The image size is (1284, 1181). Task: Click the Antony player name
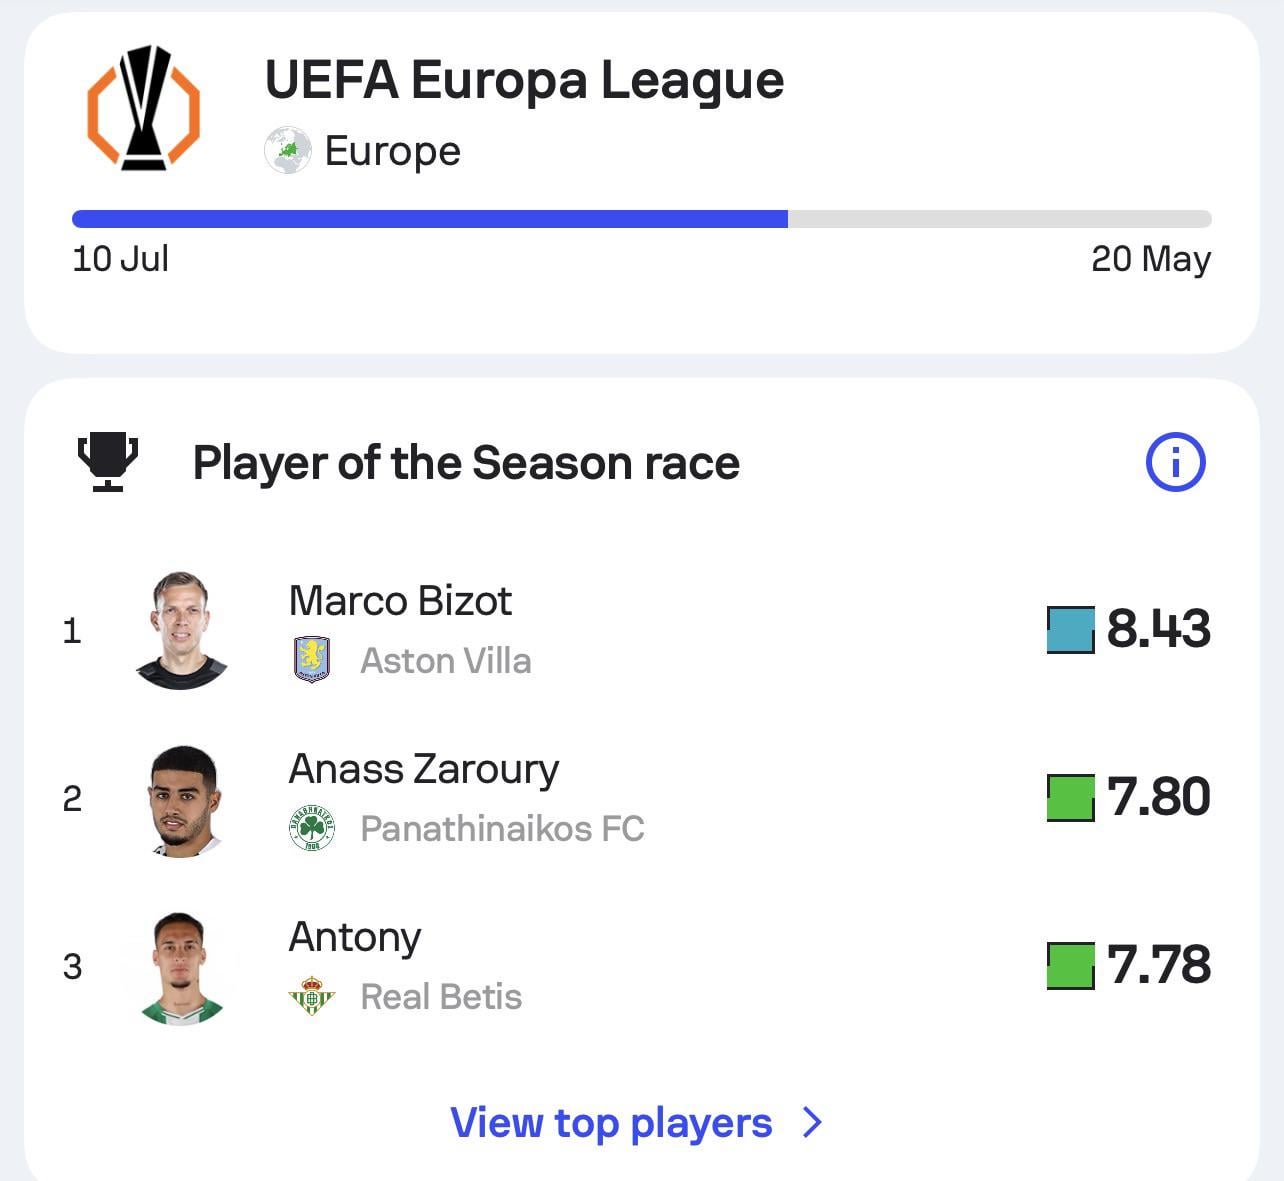click(355, 937)
